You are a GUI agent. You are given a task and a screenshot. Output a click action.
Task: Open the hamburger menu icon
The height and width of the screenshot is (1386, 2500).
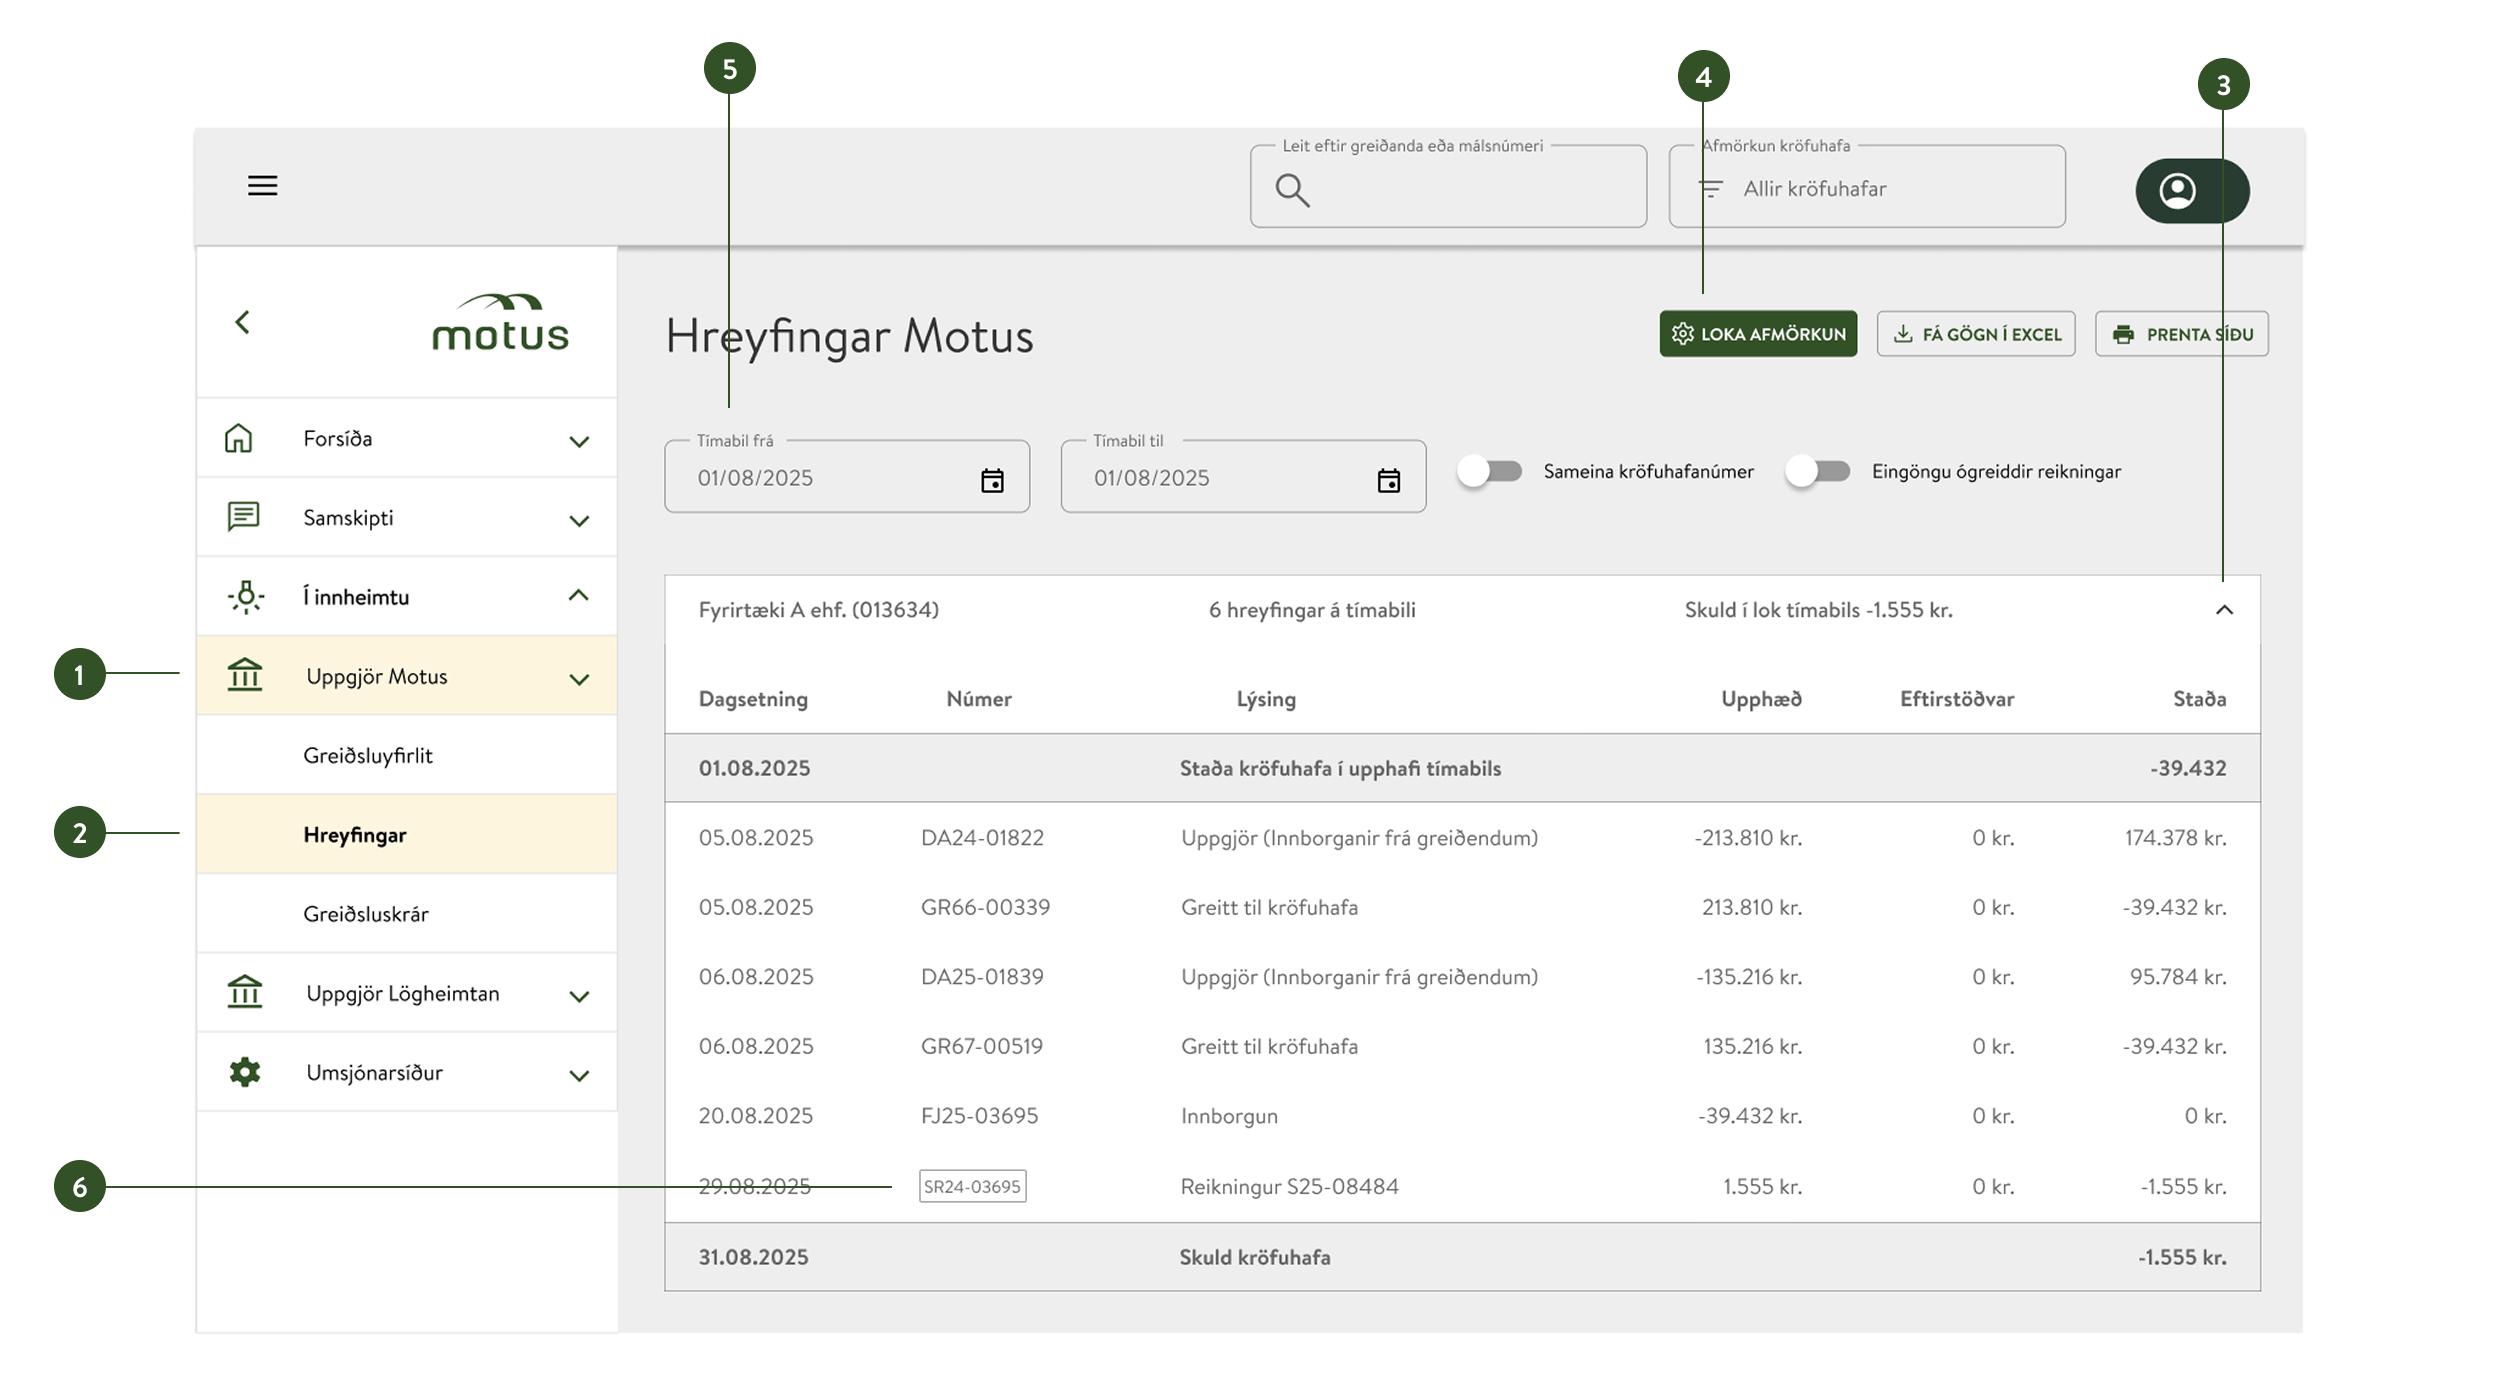coord(262,186)
